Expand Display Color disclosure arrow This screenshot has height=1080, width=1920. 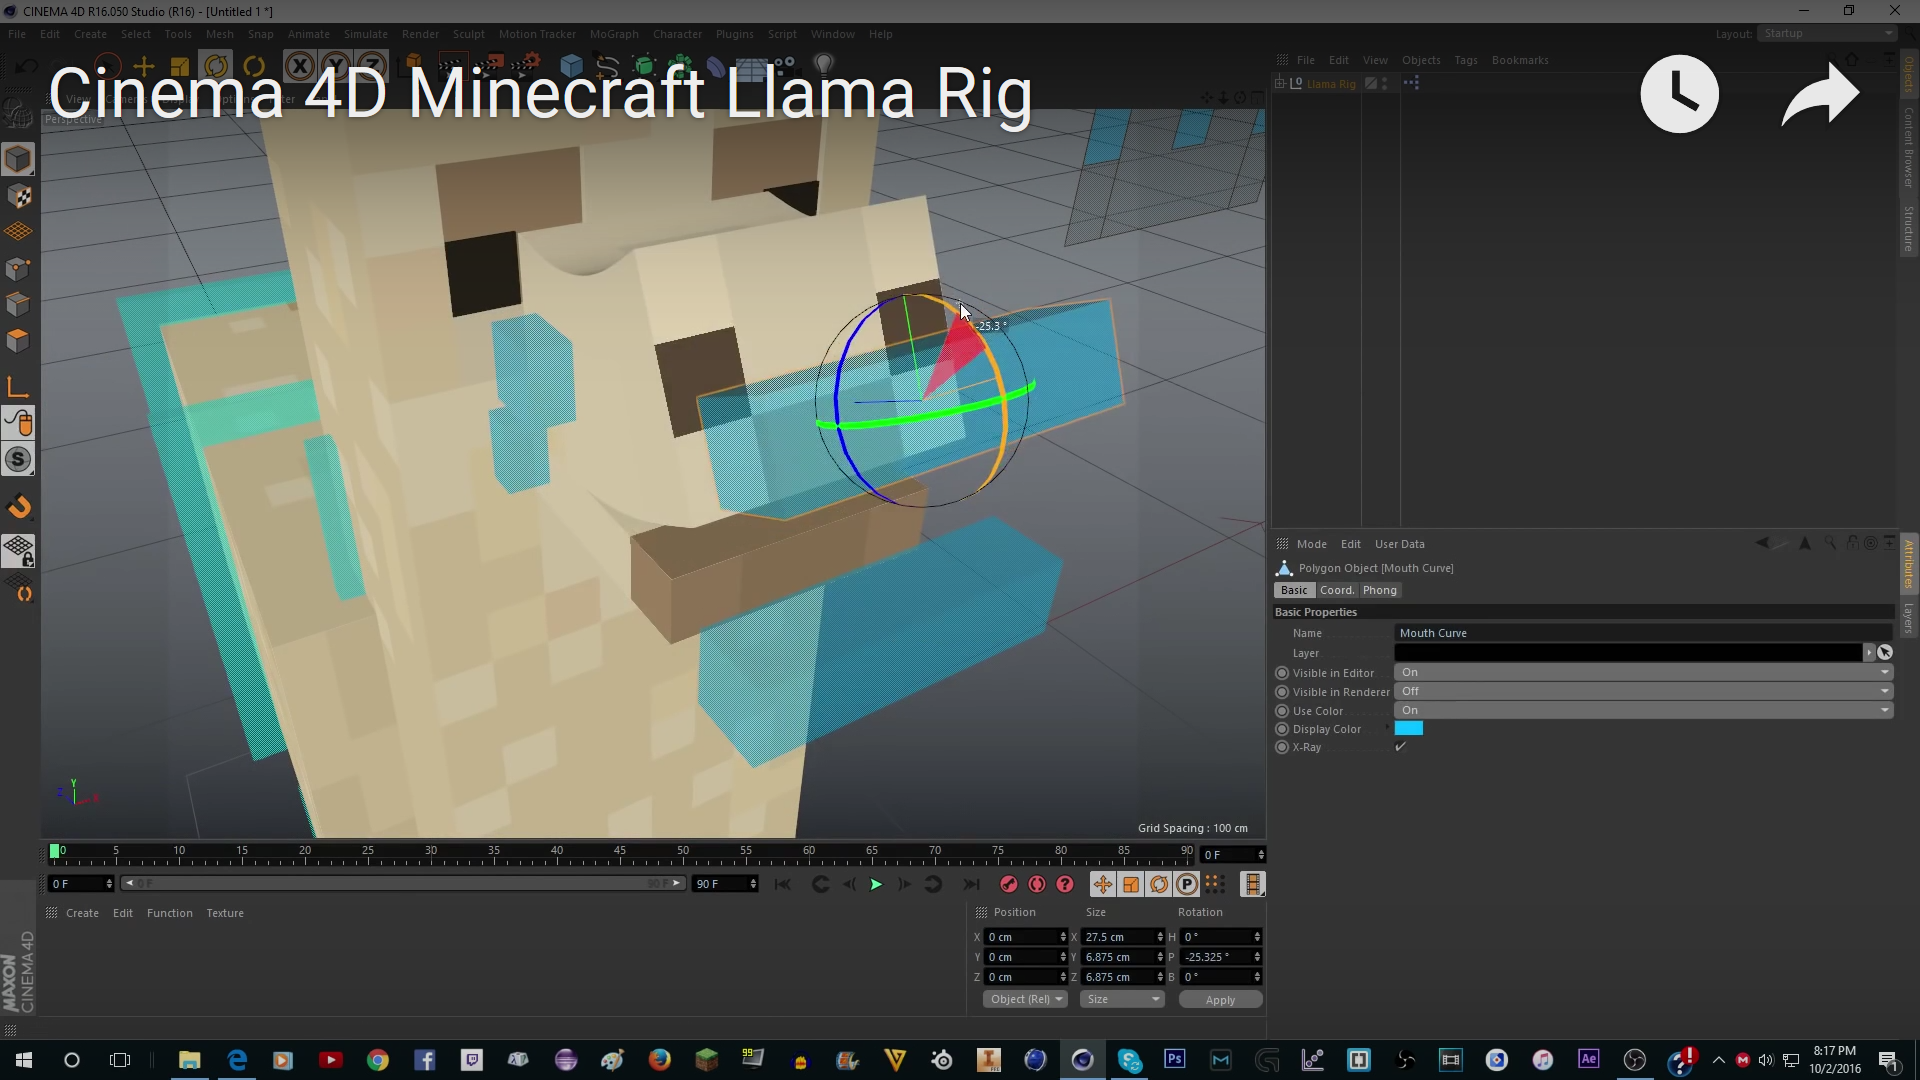coord(1388,729)
